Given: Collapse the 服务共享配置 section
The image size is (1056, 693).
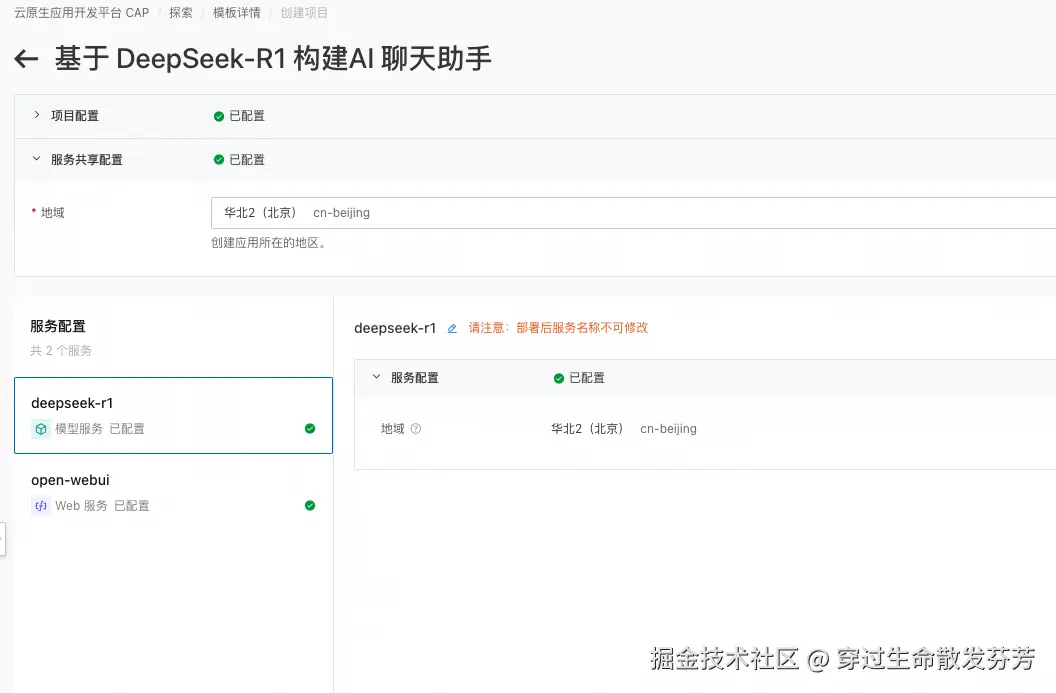Looking at the screenshot, I should point(37,160).
